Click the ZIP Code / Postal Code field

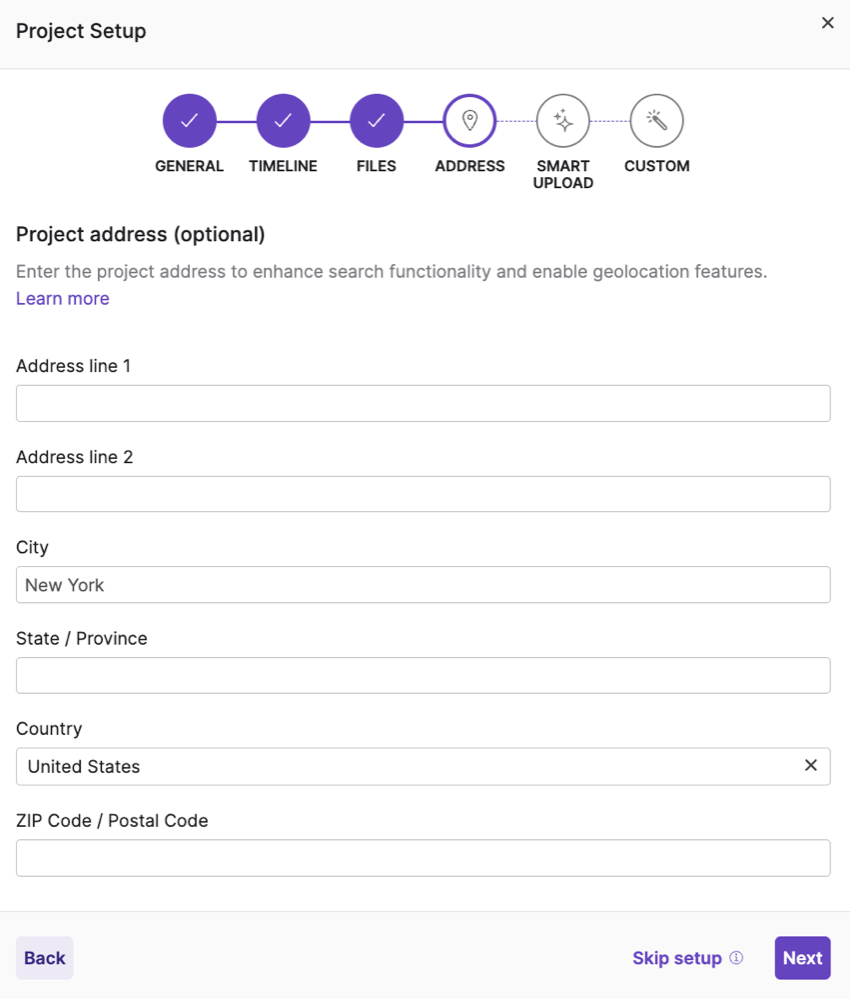pos(423,857)
